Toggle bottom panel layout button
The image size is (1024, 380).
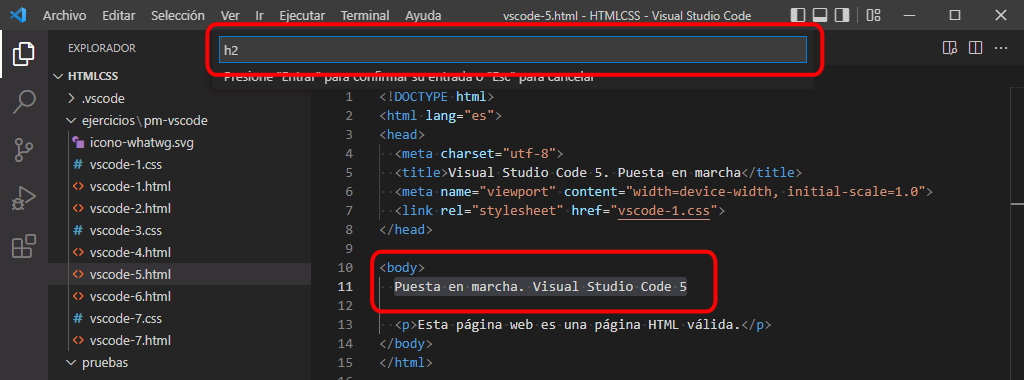[820, 15]
